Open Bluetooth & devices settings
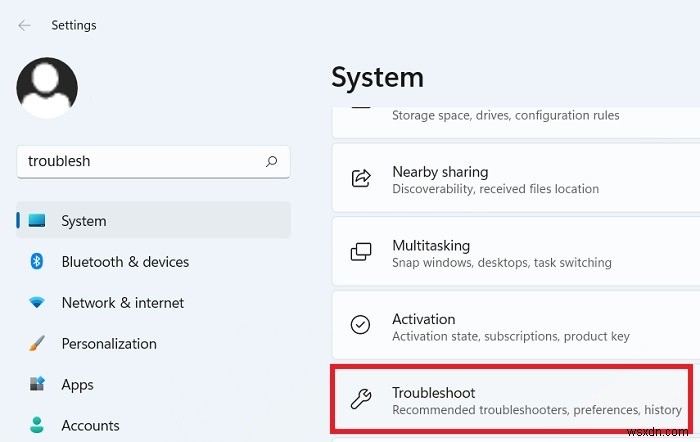Viewport: 700px width, 442px height. (x=125, y=262)
